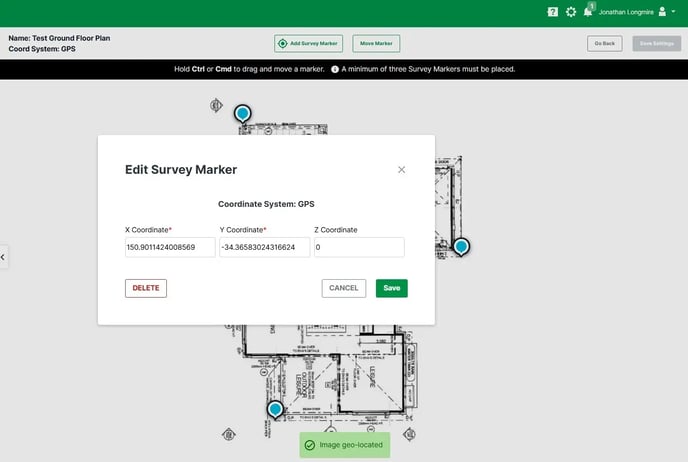
Task: Select the top survey marker pin
Action: tap(242, 114)
